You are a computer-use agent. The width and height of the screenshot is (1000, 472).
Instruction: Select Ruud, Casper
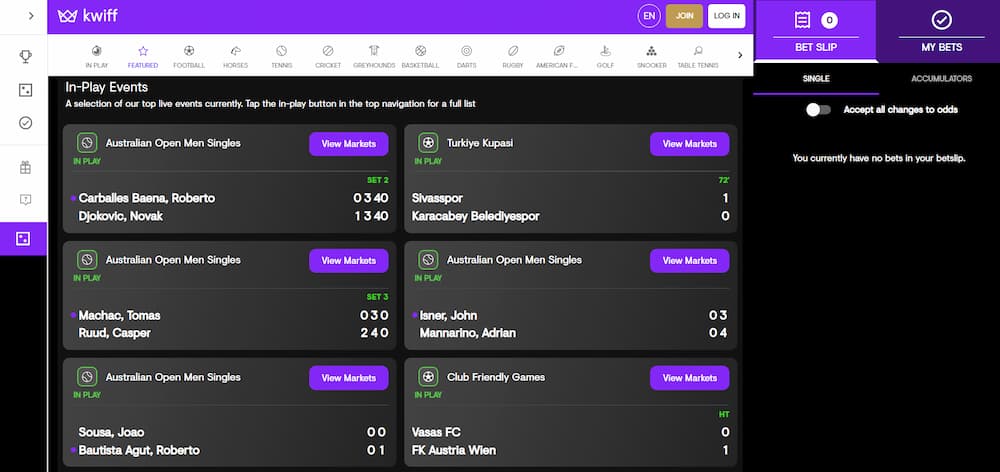tap(115, 333)
